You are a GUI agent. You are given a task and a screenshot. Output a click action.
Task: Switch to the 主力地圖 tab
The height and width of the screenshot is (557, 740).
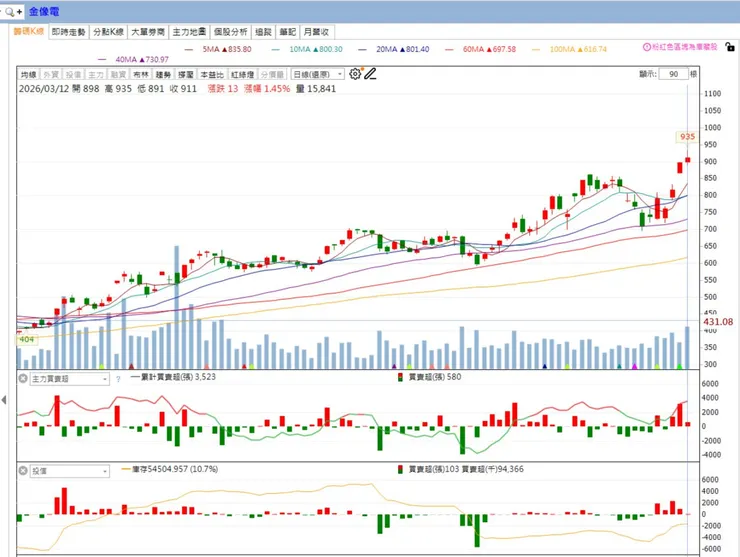click(x=189, y=32)
